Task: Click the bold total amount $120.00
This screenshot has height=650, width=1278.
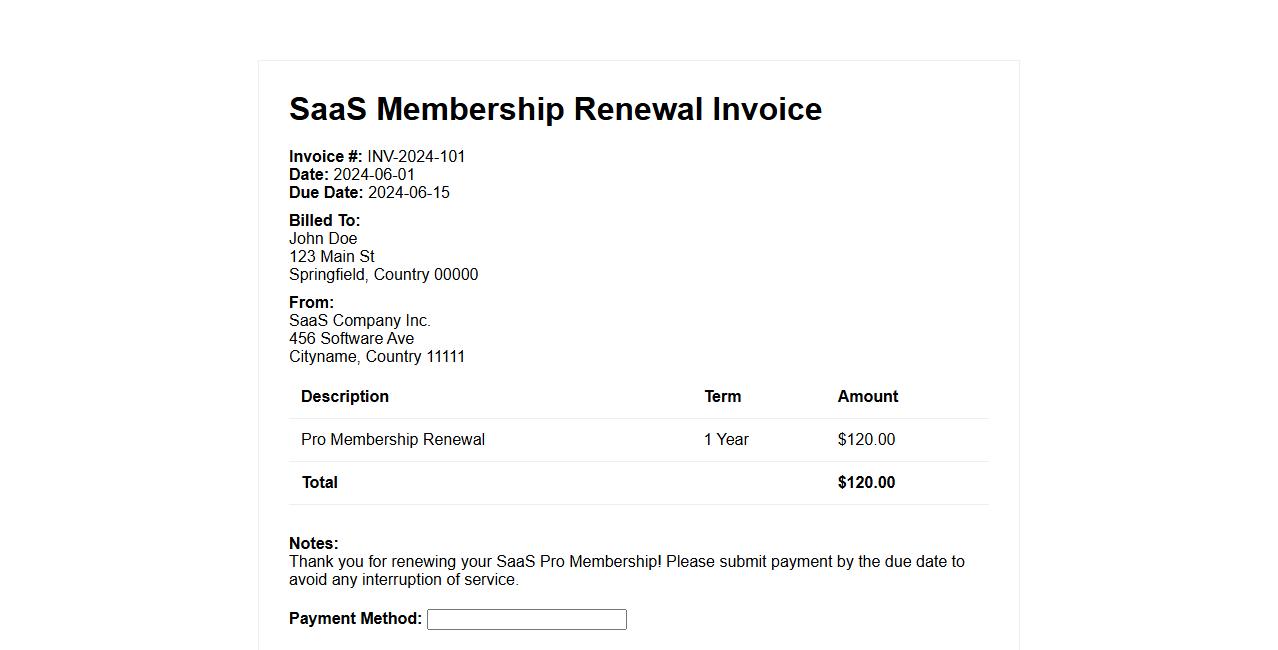Action: 866,482
